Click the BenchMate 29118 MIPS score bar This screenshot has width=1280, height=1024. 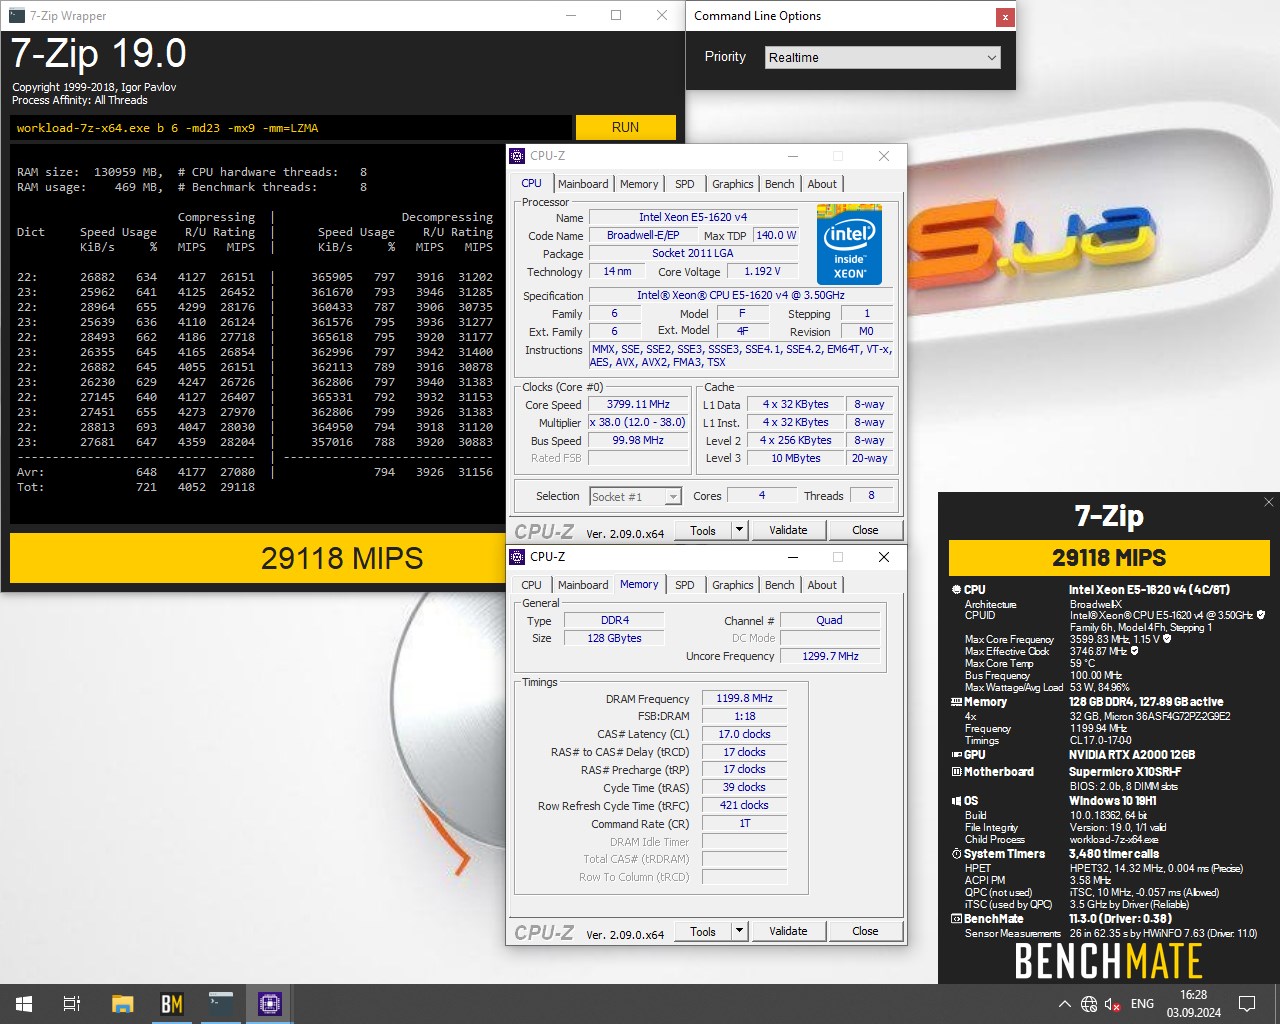[1109, 558]
